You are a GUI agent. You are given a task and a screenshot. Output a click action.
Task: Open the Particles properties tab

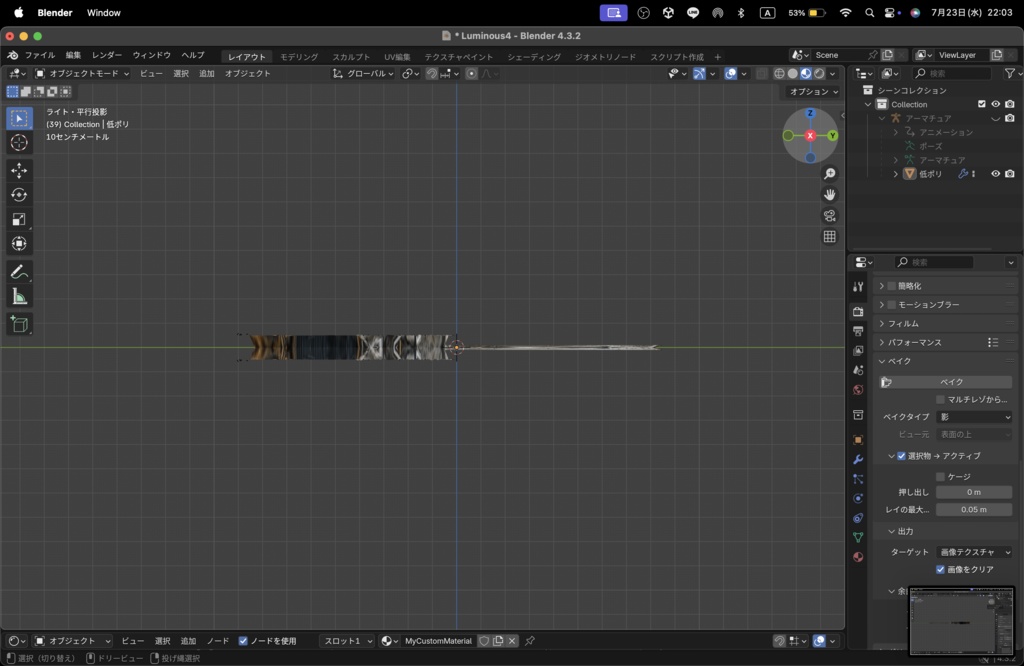[x=858, y=479]
